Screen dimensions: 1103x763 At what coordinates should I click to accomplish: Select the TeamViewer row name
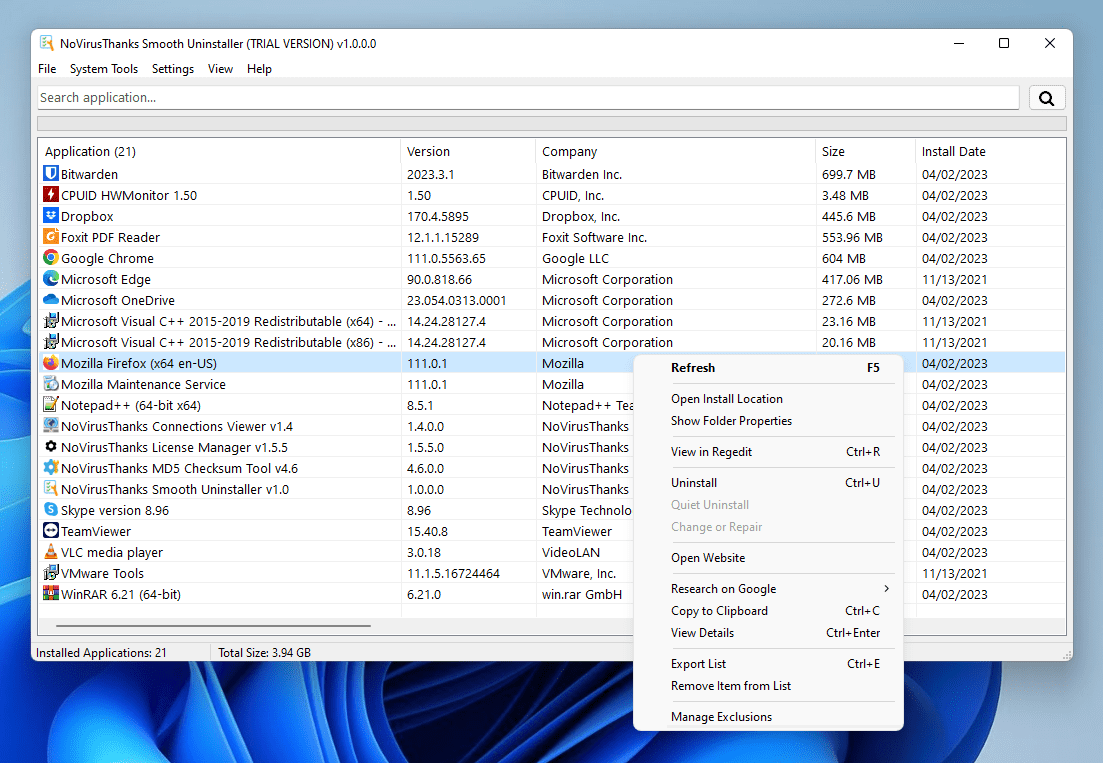[96, 531]
